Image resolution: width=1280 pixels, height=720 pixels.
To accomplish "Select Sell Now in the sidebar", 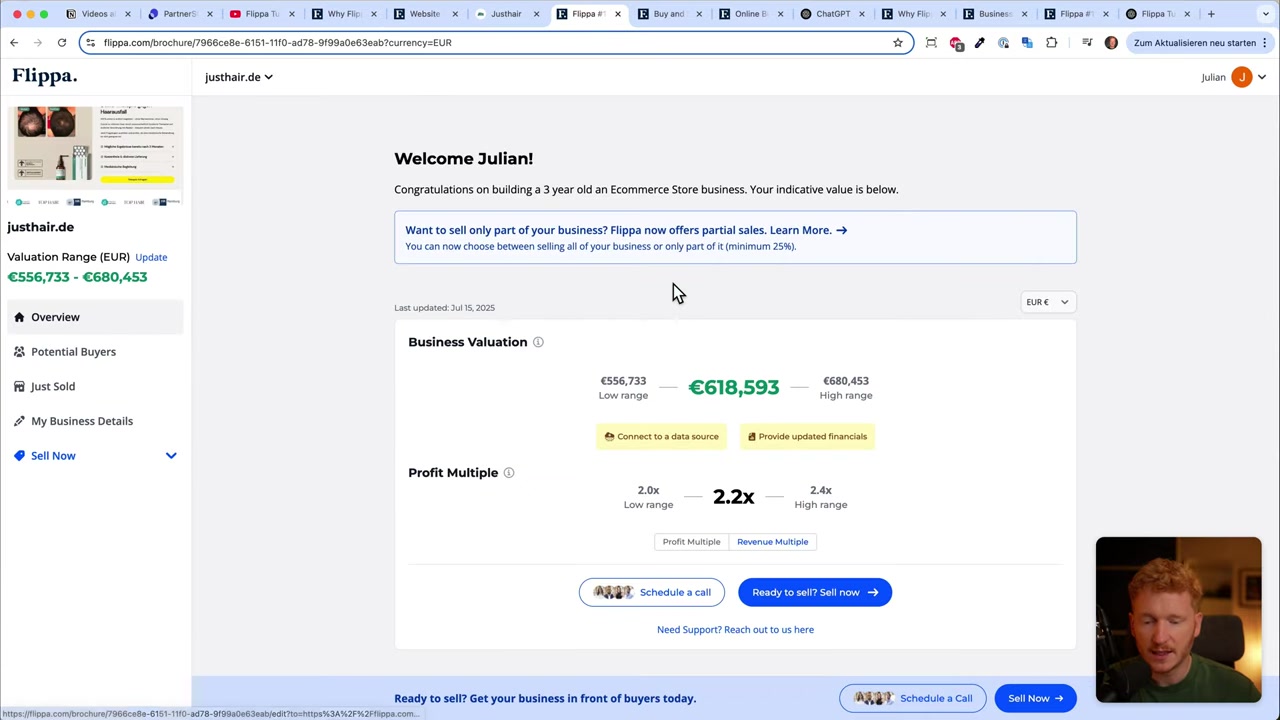I will pyautogui.click(x=53, y=456).
